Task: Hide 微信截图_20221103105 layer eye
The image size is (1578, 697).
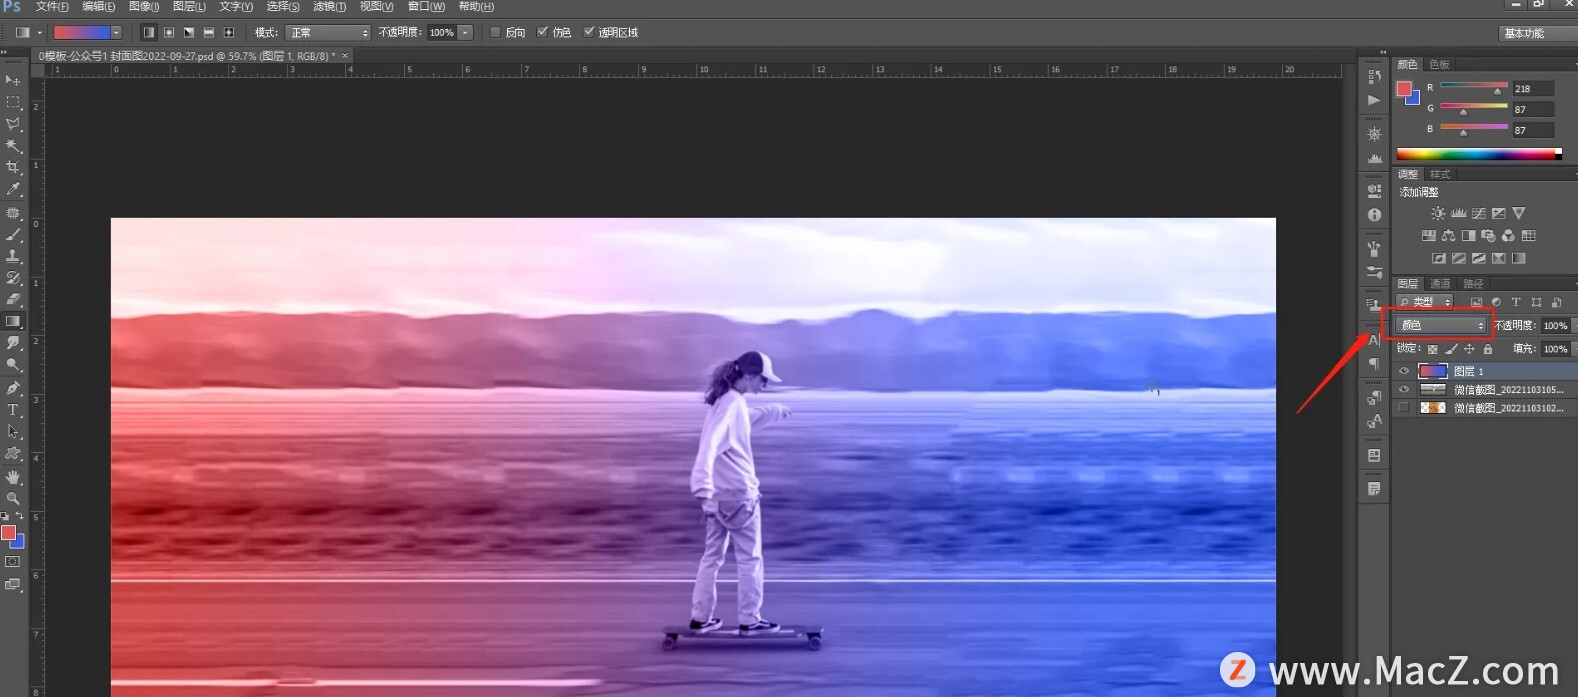Action: pyautogui.click(x=1403, y=390)
